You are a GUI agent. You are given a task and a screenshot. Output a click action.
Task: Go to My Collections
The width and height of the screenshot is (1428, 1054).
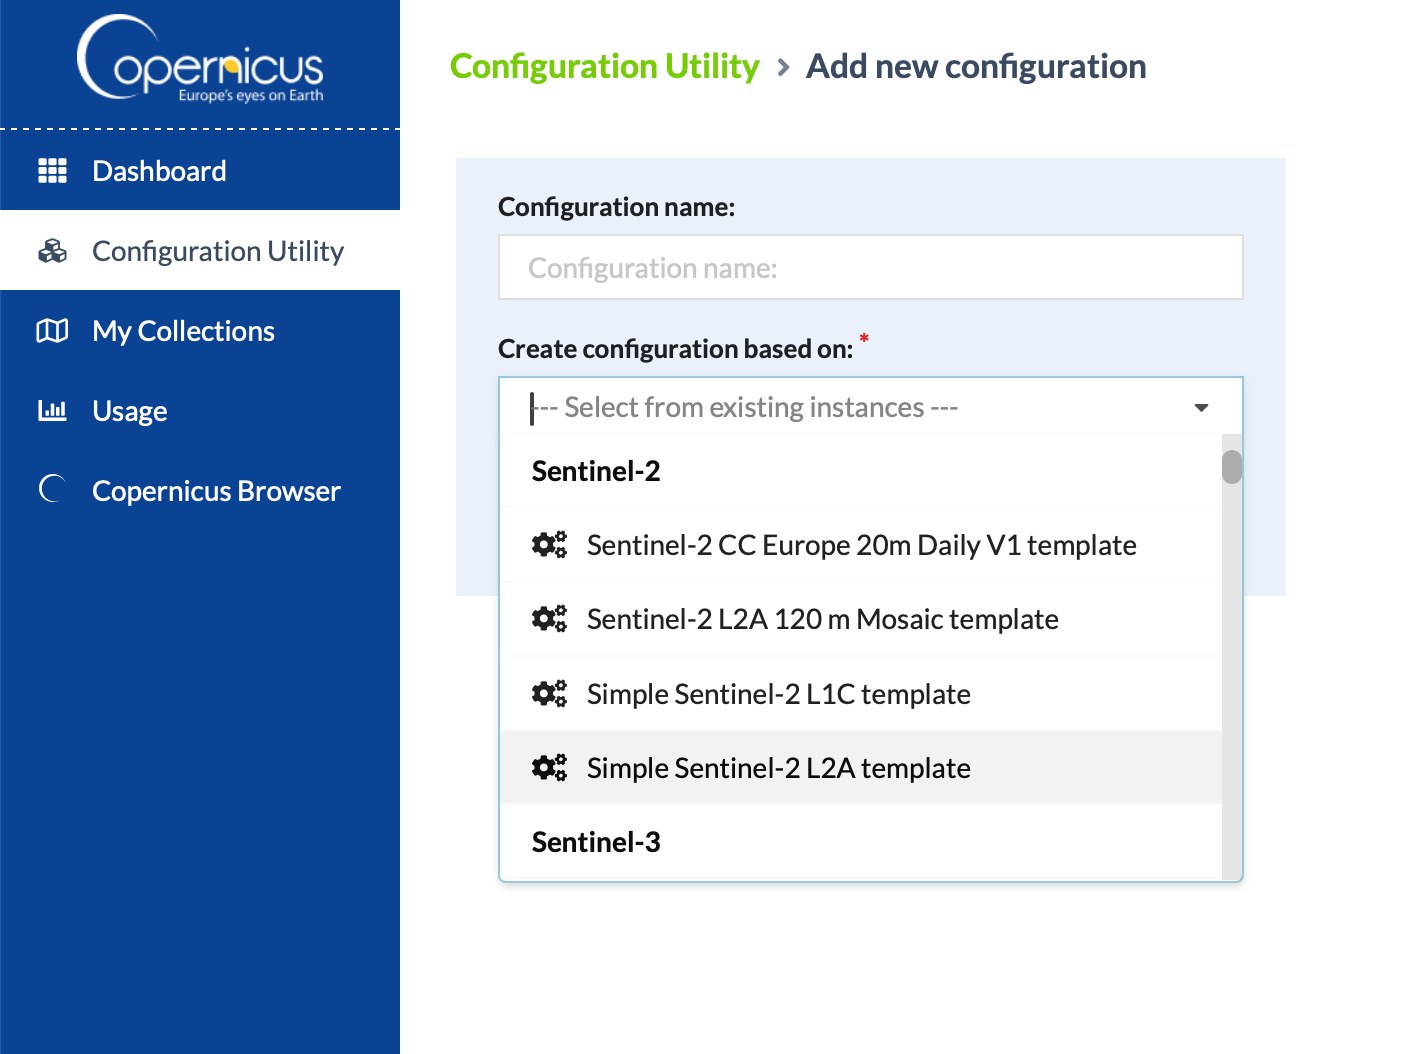click(200, 331)
